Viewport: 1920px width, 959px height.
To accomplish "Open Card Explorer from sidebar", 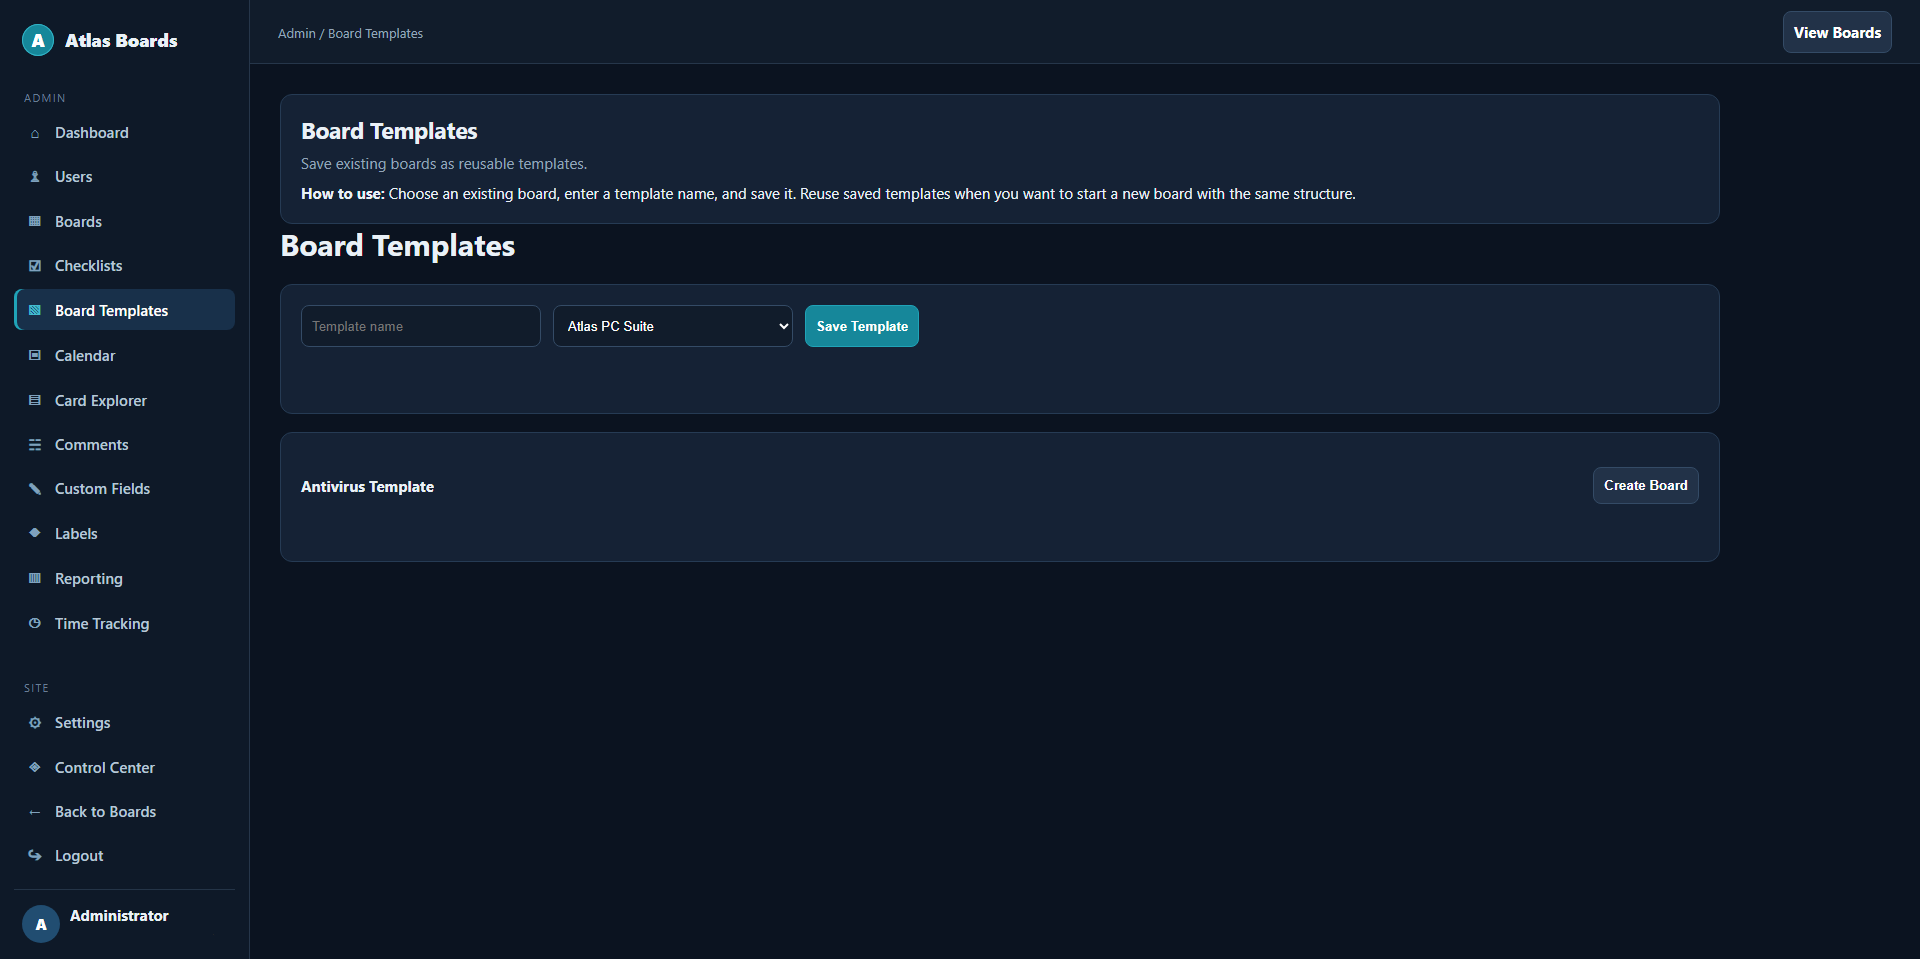I will point(125,401).
